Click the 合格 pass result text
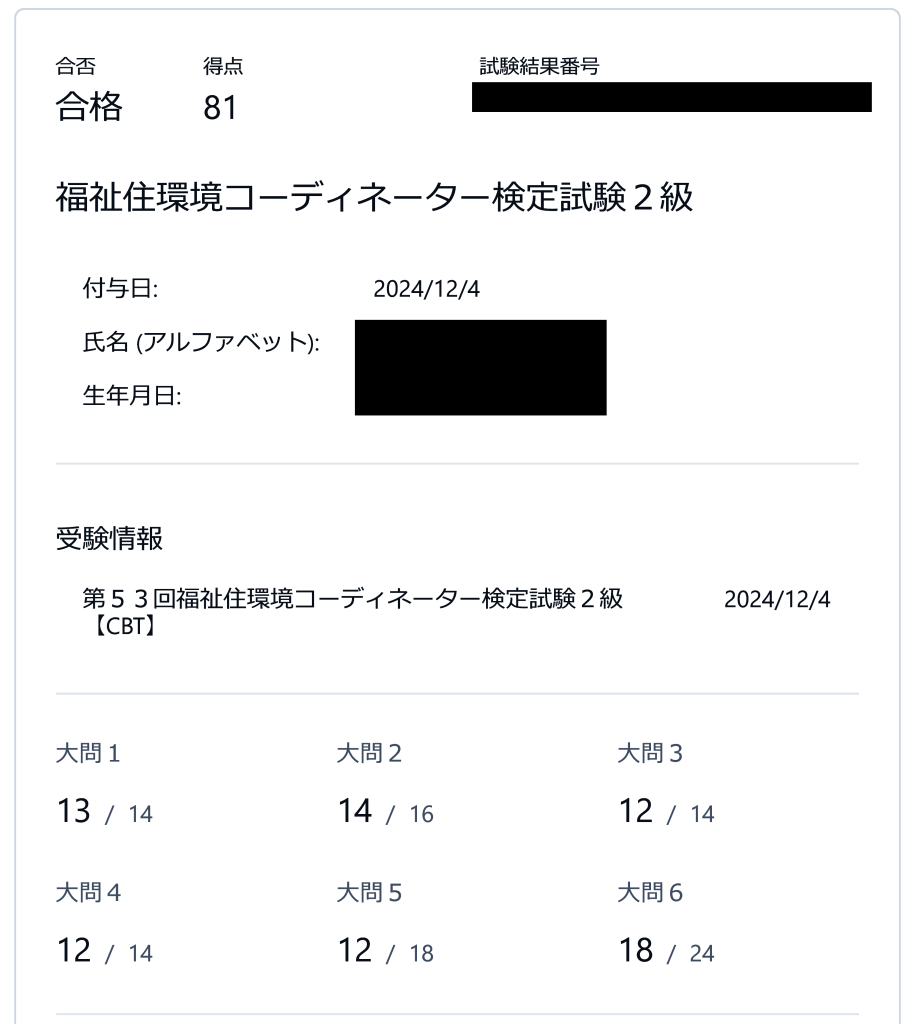The height and width of the screenshot is (1024, 910). pyautogui.click(x=89, y=107)
